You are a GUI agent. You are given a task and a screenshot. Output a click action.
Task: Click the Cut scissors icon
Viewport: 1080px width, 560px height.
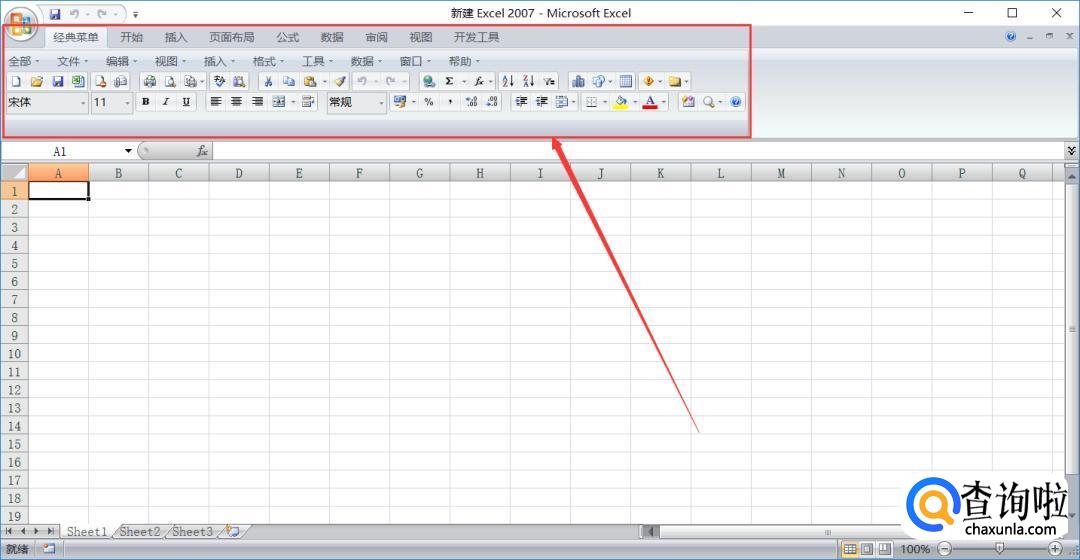[x=269, y=81]
